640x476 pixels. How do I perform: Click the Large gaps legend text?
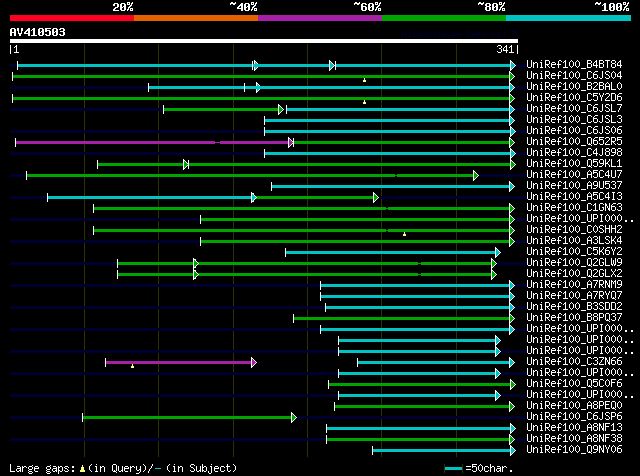[x=123, y=468]
